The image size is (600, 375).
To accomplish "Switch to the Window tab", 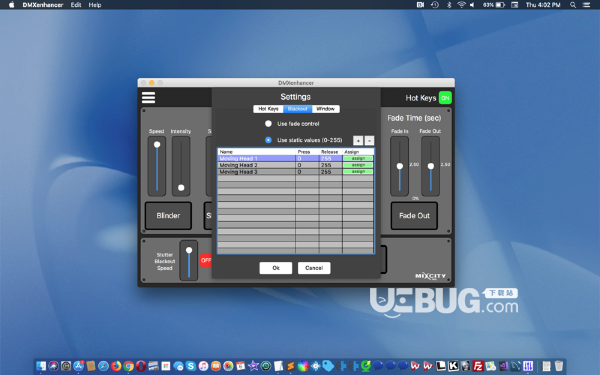I will tap(326, 109).
